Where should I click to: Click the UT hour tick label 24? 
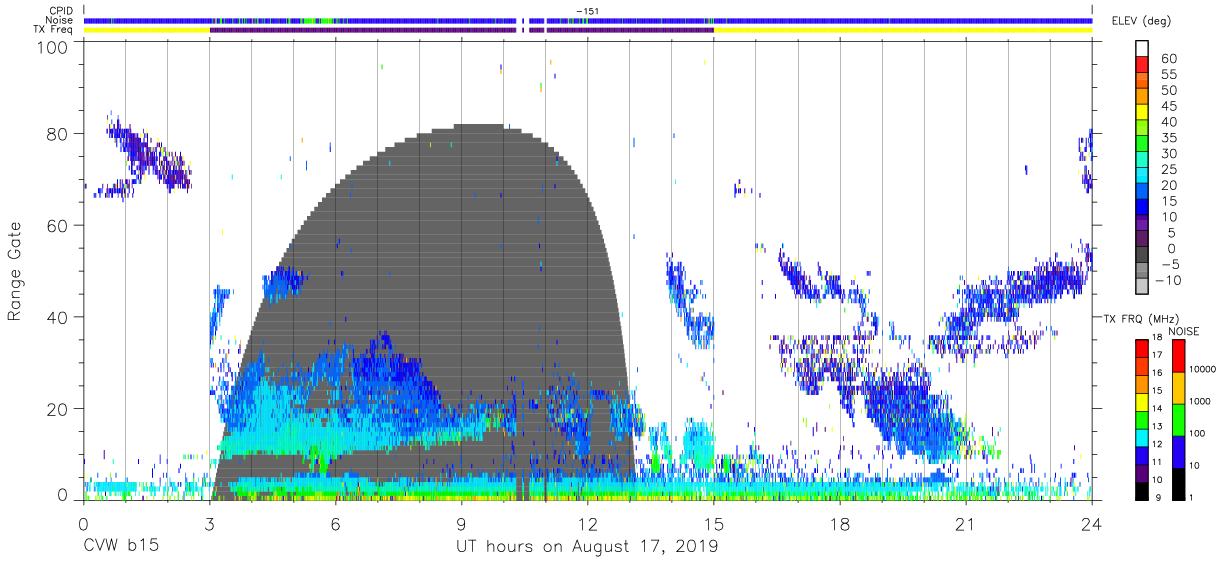1092,525
